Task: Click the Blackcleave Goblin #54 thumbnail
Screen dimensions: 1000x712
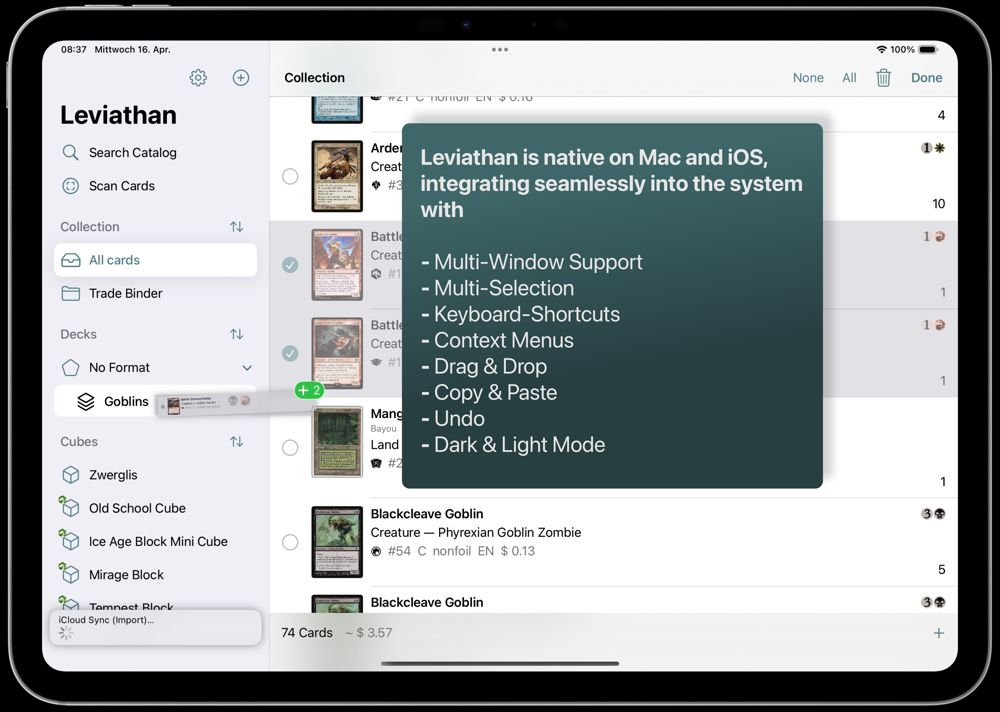Action: coord(337,542)
